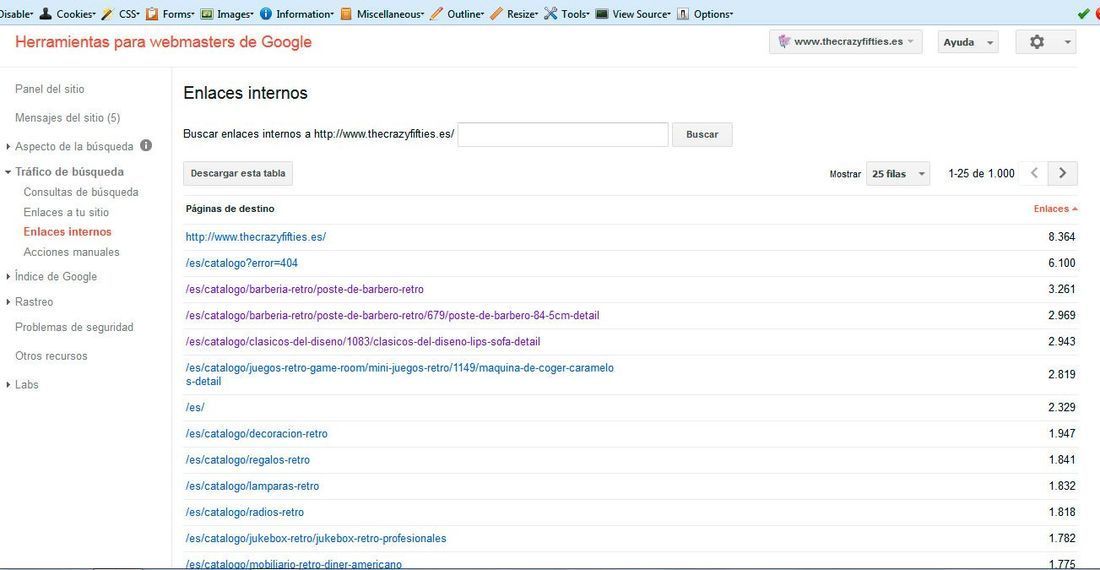This screenshot has height=570, width=1100.
Task: Click Herramientas para webmasters de Google title
Action: (163, 42)
